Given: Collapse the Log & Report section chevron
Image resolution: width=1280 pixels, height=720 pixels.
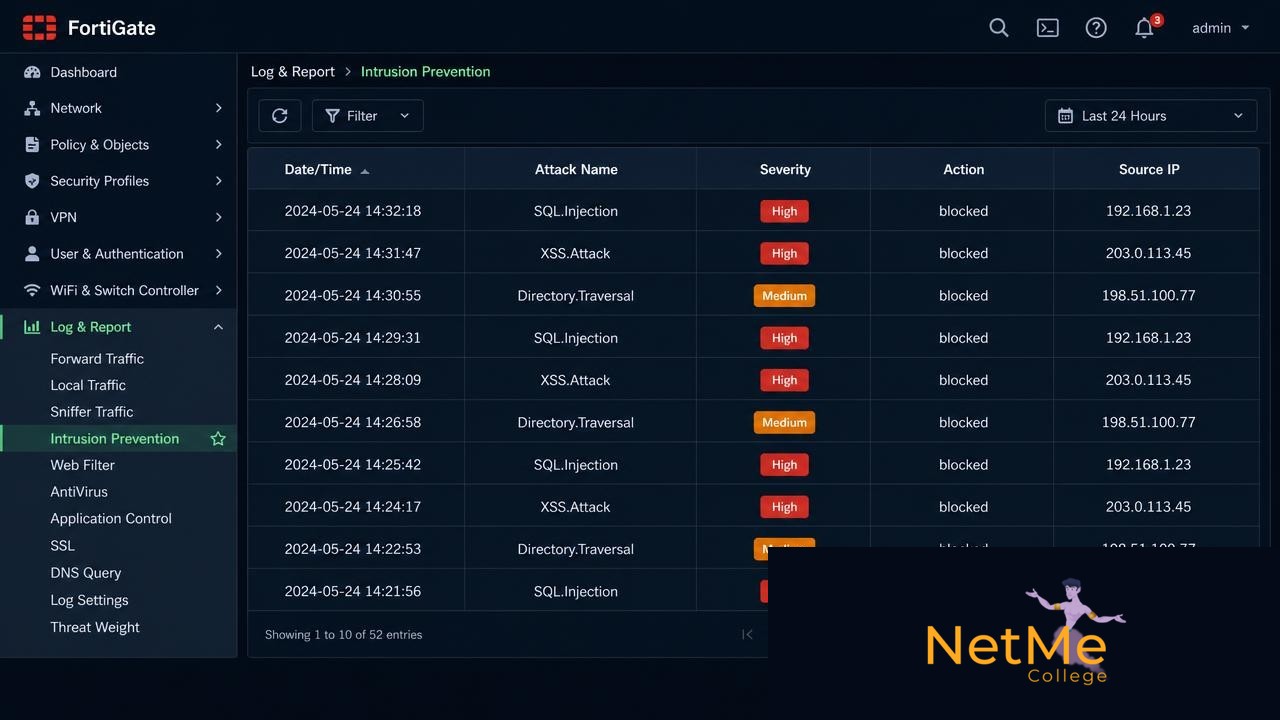Looking at the screenshot, I should (x=218, y=327).
